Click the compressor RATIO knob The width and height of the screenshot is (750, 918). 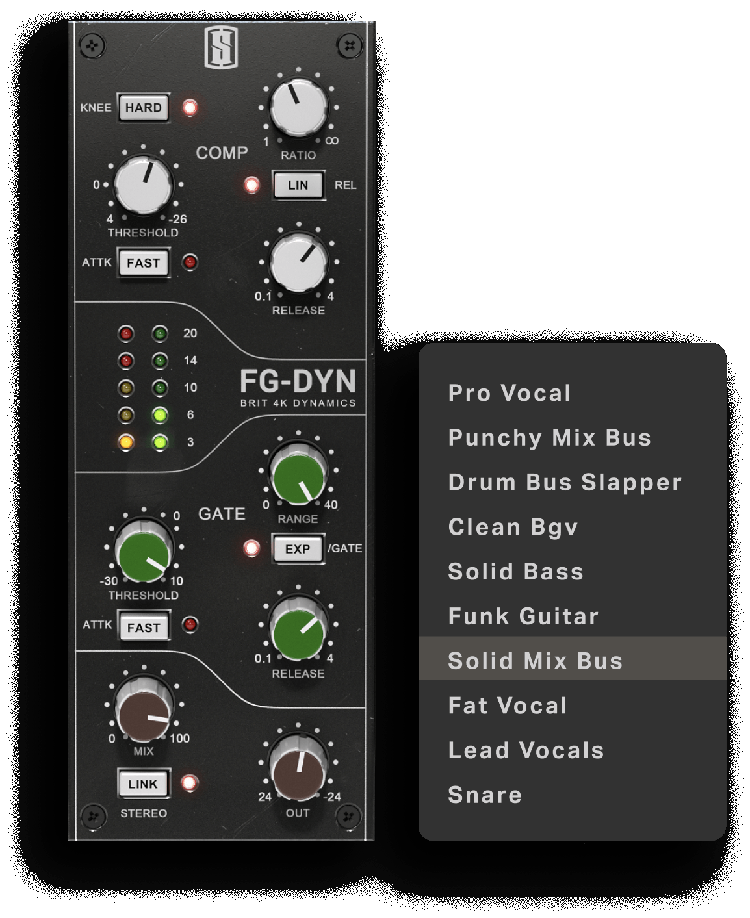299,108
